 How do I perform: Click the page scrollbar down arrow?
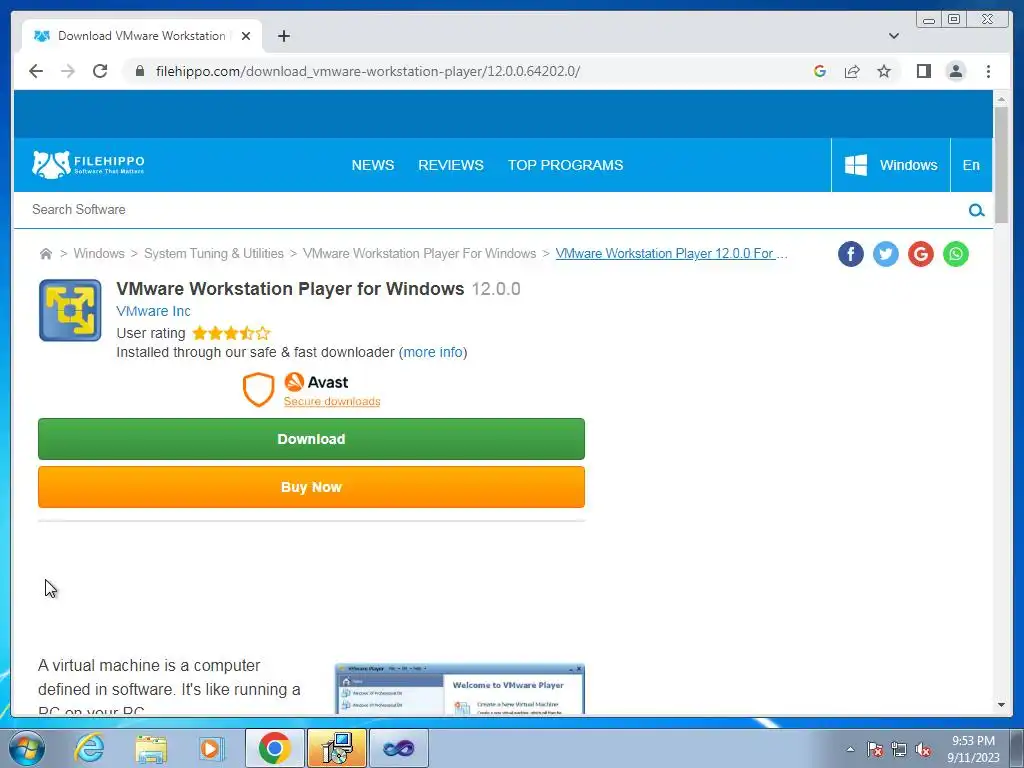pos(1001,705)
